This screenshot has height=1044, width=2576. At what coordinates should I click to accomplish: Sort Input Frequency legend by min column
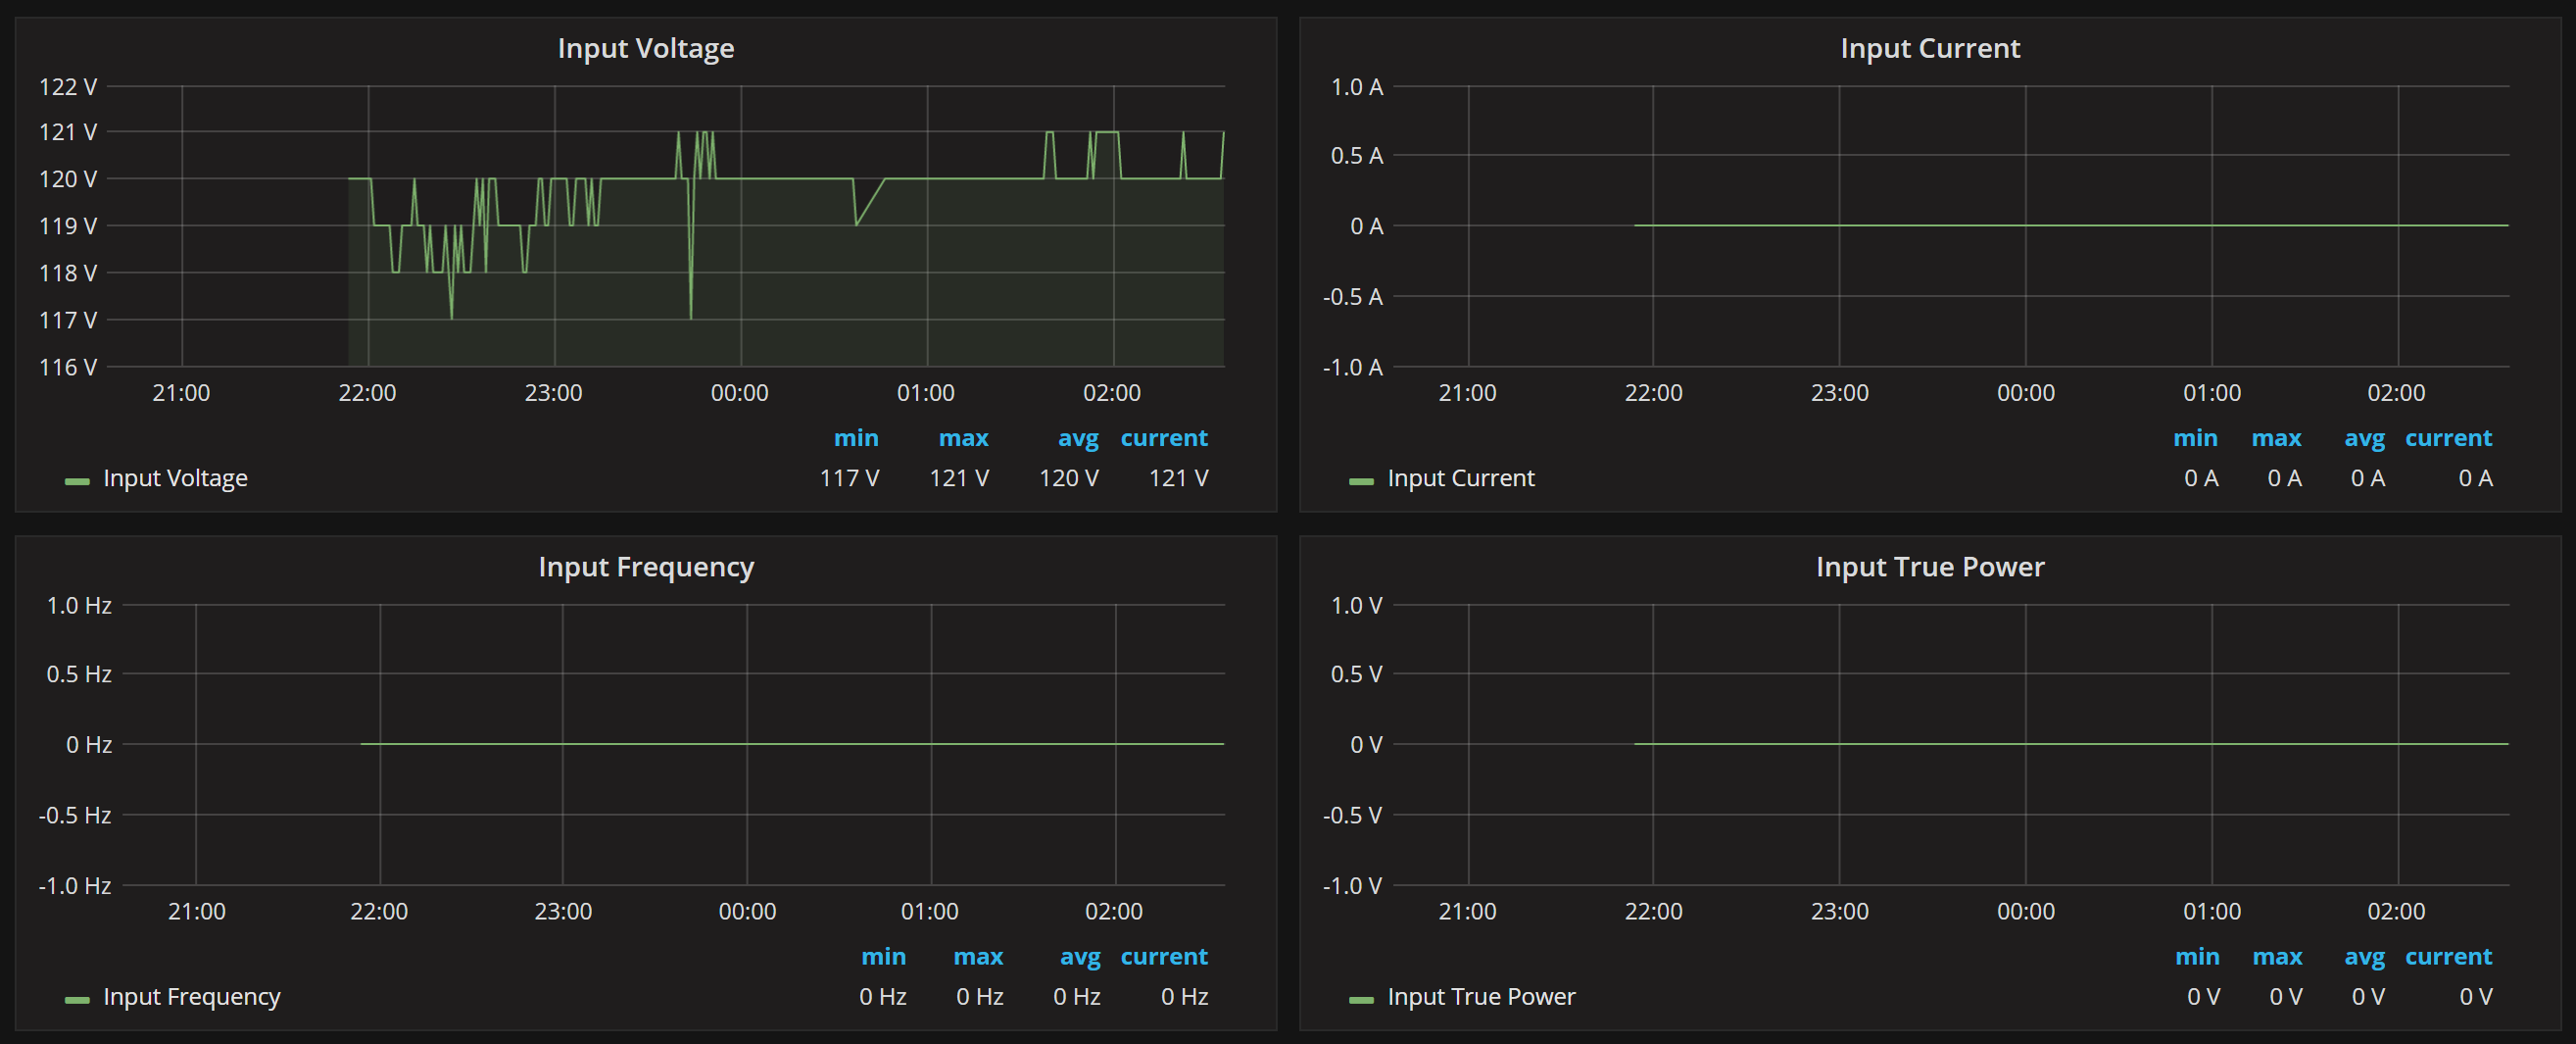pyautogui.click(x=883, y=957)
